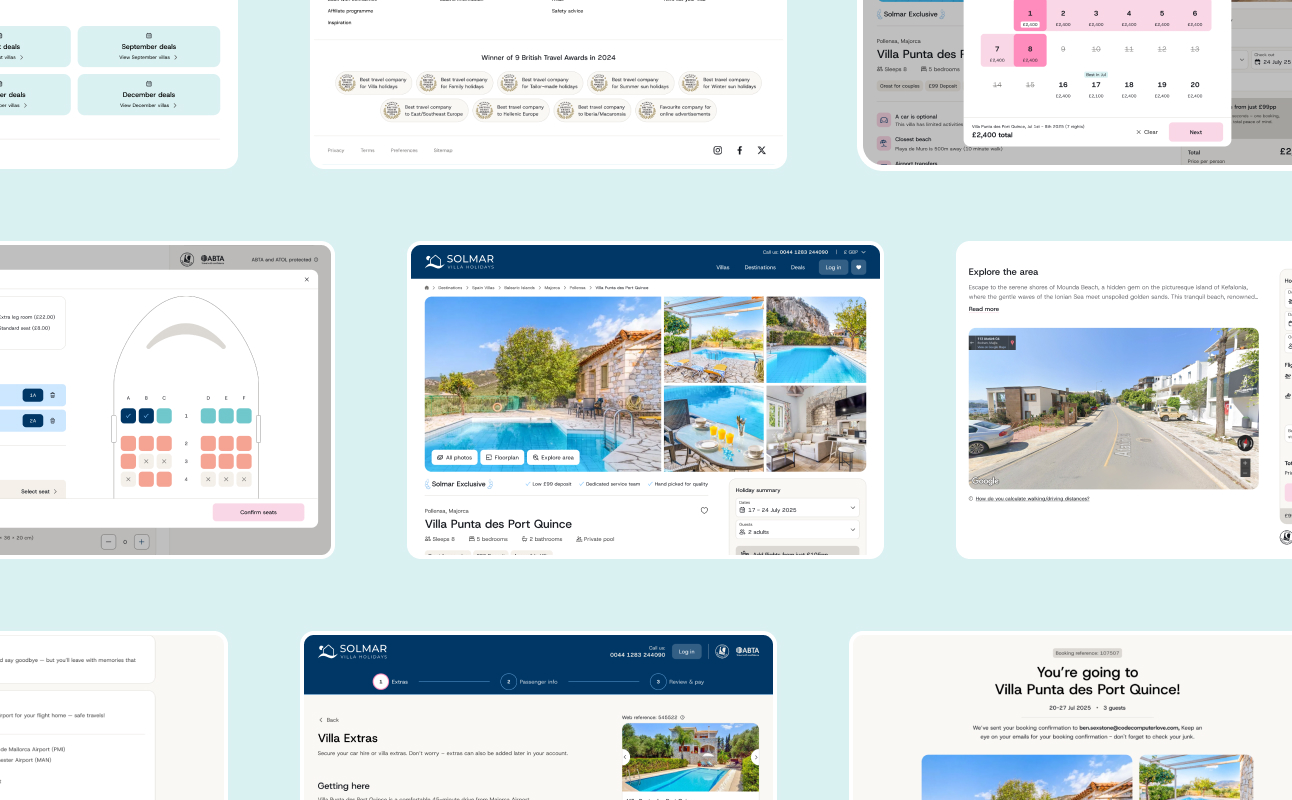
Task: Pick date 17 marked Best in Jul
Action: 1096,87
